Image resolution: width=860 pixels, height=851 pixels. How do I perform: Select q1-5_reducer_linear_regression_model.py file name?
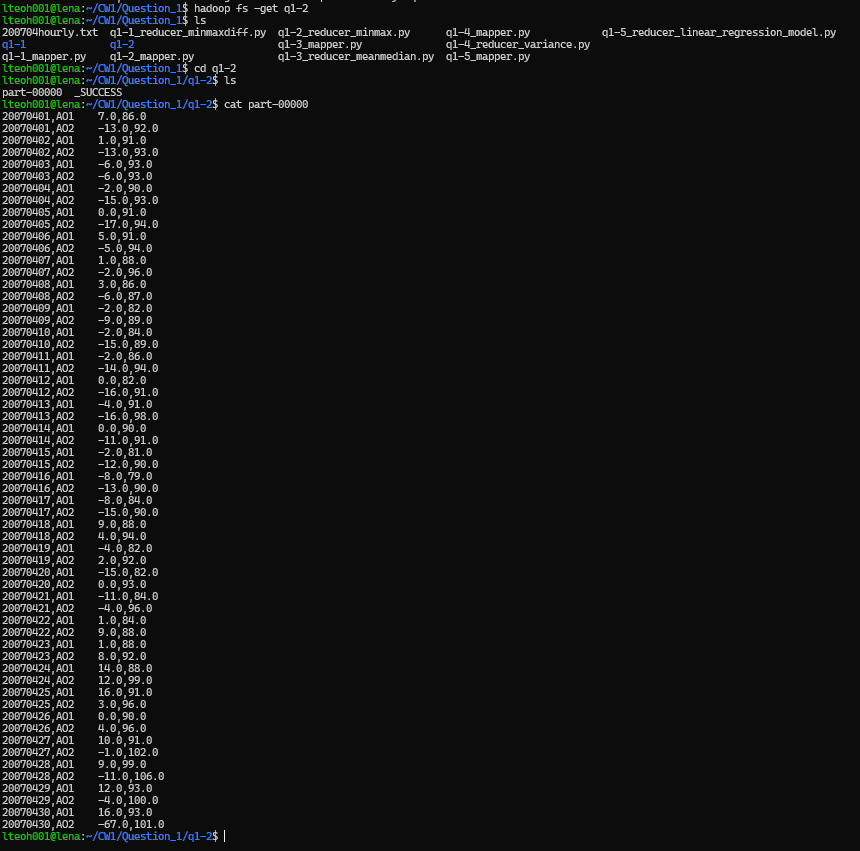click(x=718, y=32)
